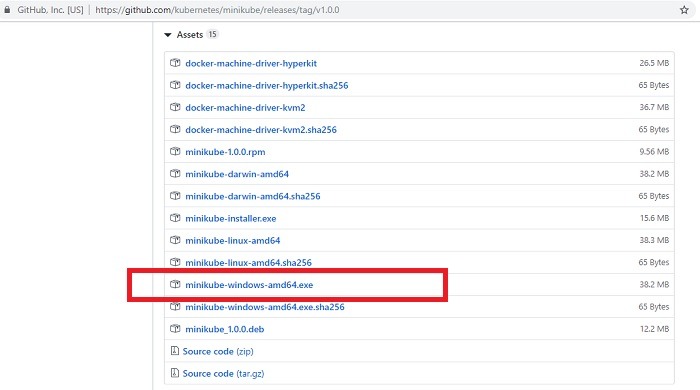Download minikube-installer.exe
700x390 pixels.
click(231, 218)
